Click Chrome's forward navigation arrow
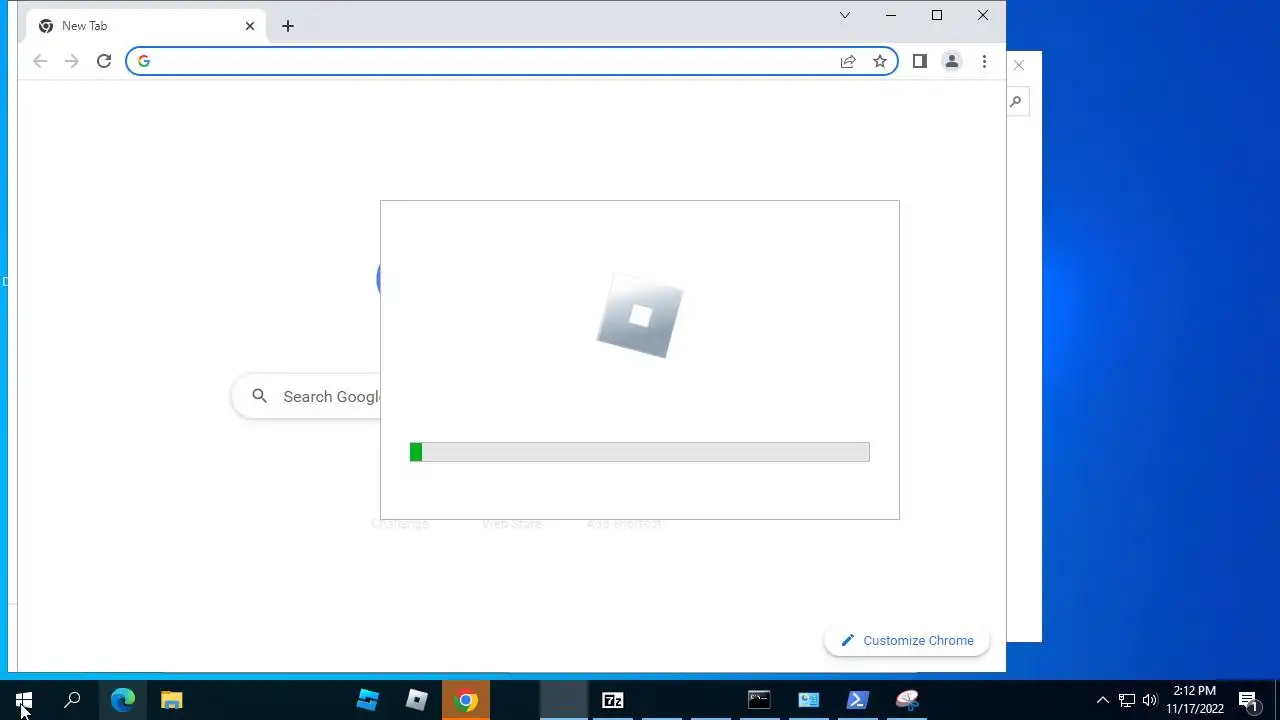Screen dimensions: 1280x720 (x=71, y=61)
